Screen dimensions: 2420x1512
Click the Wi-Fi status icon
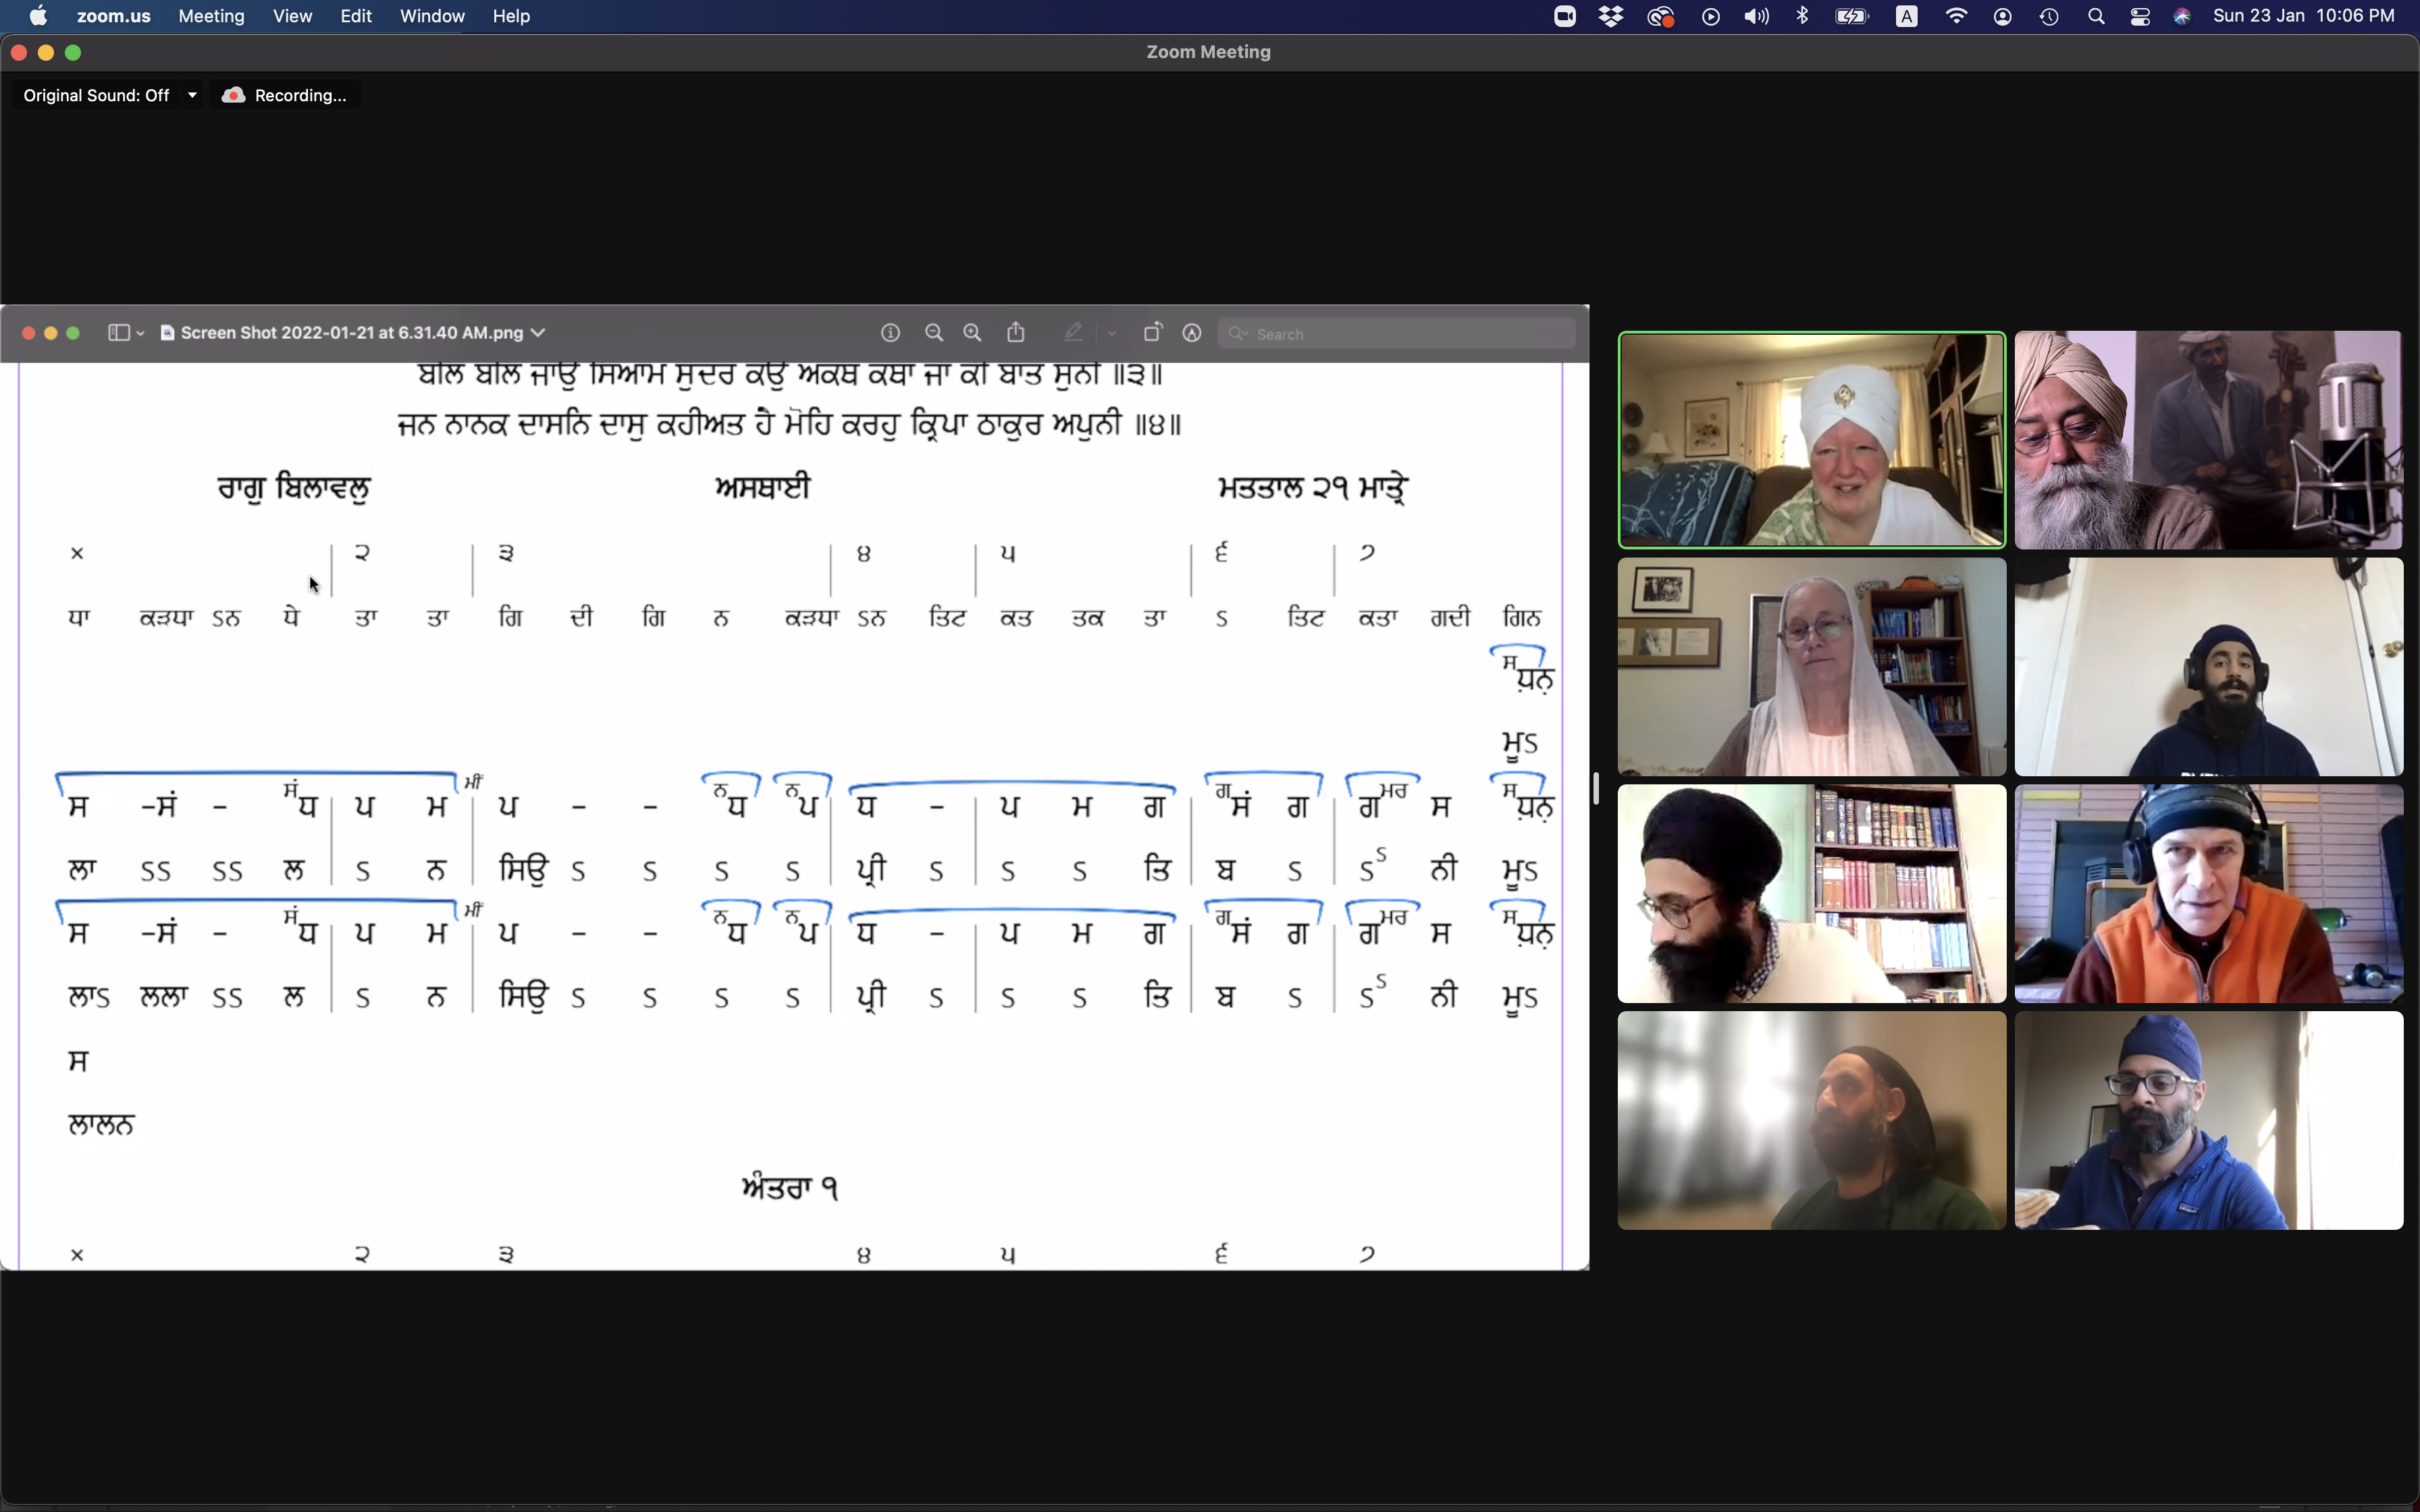pyautogui.click(x=1956, y=16)
